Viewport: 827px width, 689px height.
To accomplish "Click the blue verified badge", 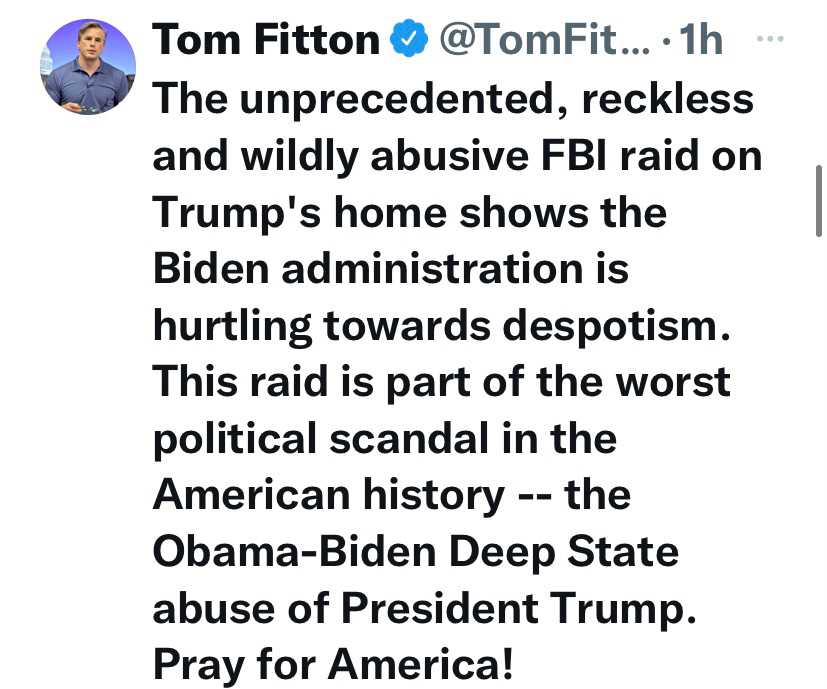I will 404,41.
